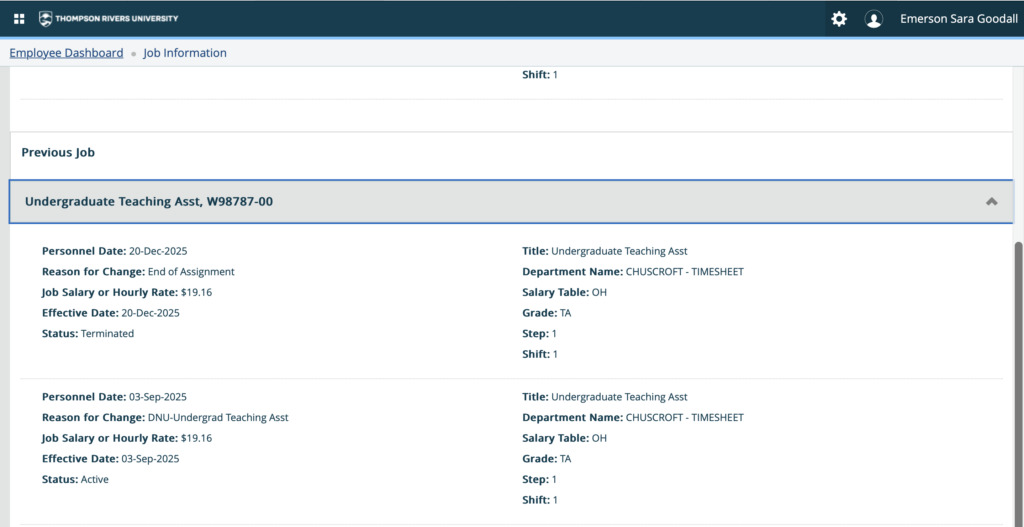This screenshot has width=1024, height=527.
Task: Go to the Employee Dashboard breadcrumb link
Action: pos(66,53)
